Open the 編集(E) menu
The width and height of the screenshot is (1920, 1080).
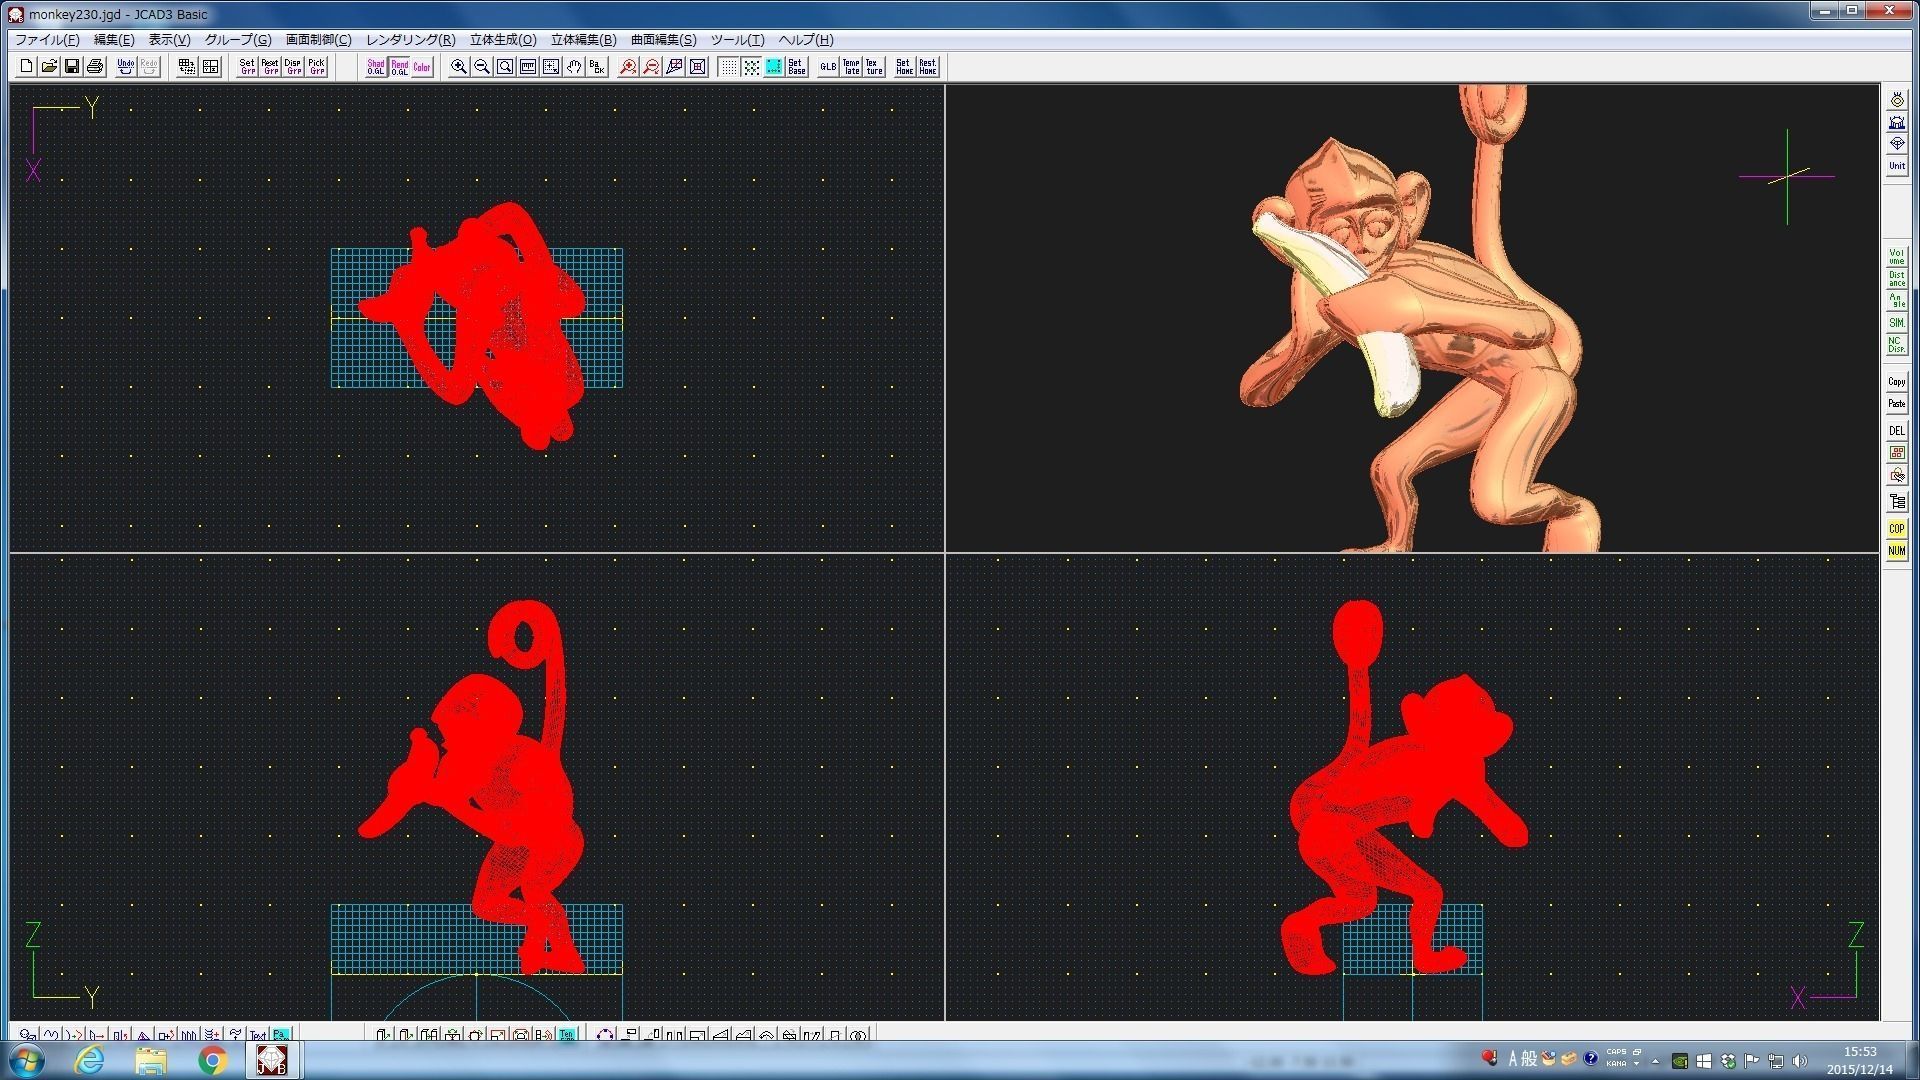coord(113,40)
